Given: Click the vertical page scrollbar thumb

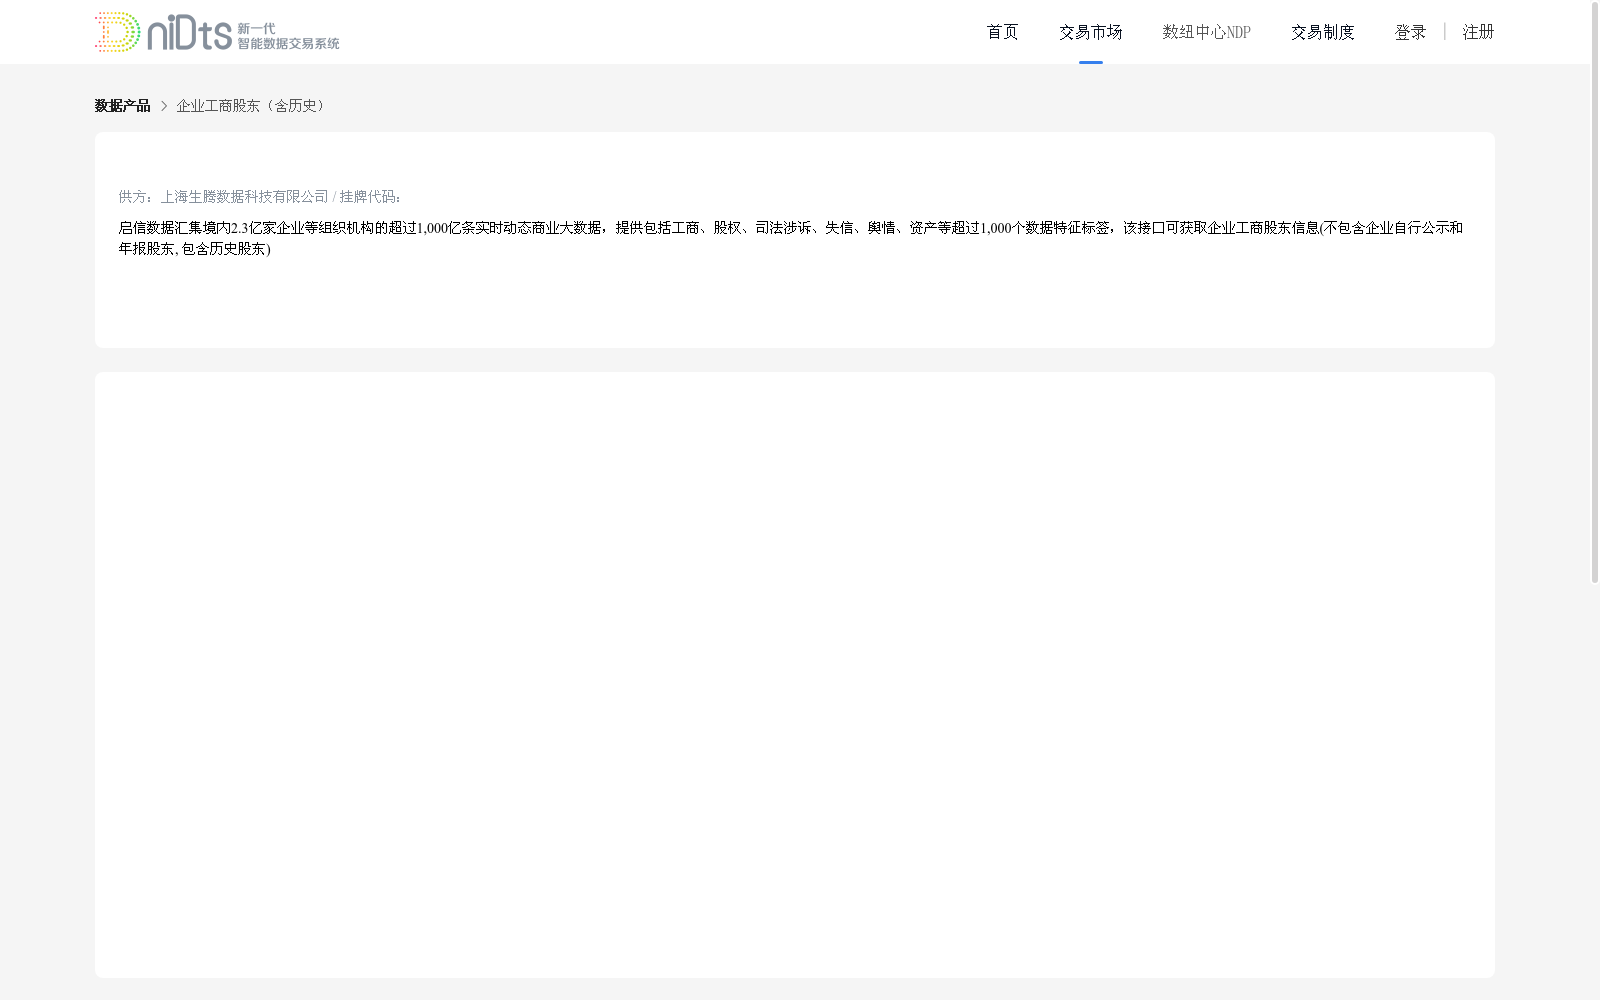Looking at the screenshot, I should (1595, 292).
